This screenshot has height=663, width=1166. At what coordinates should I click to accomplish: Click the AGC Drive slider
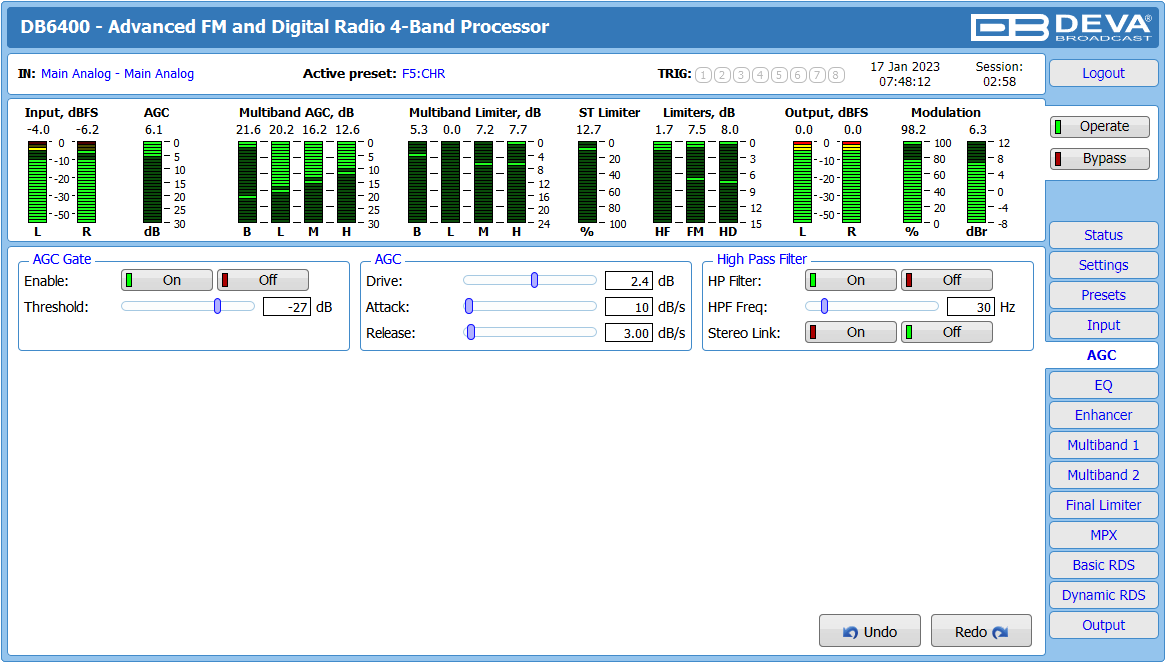pos(530,280)
